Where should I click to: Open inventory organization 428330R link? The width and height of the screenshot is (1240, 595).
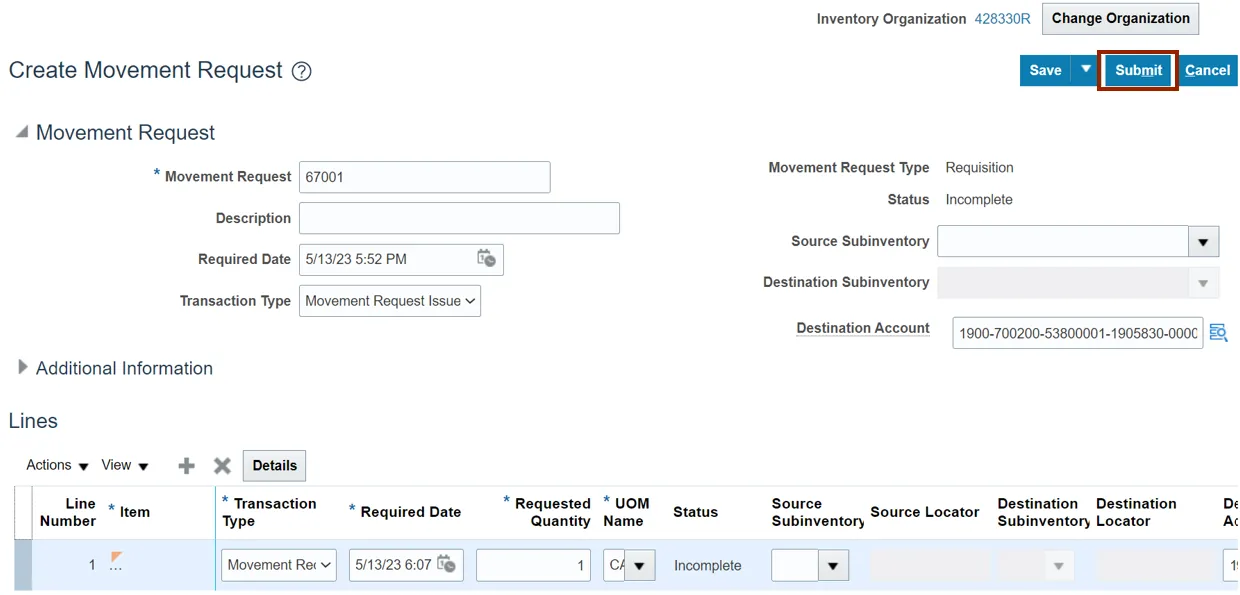pos(1002,19)
